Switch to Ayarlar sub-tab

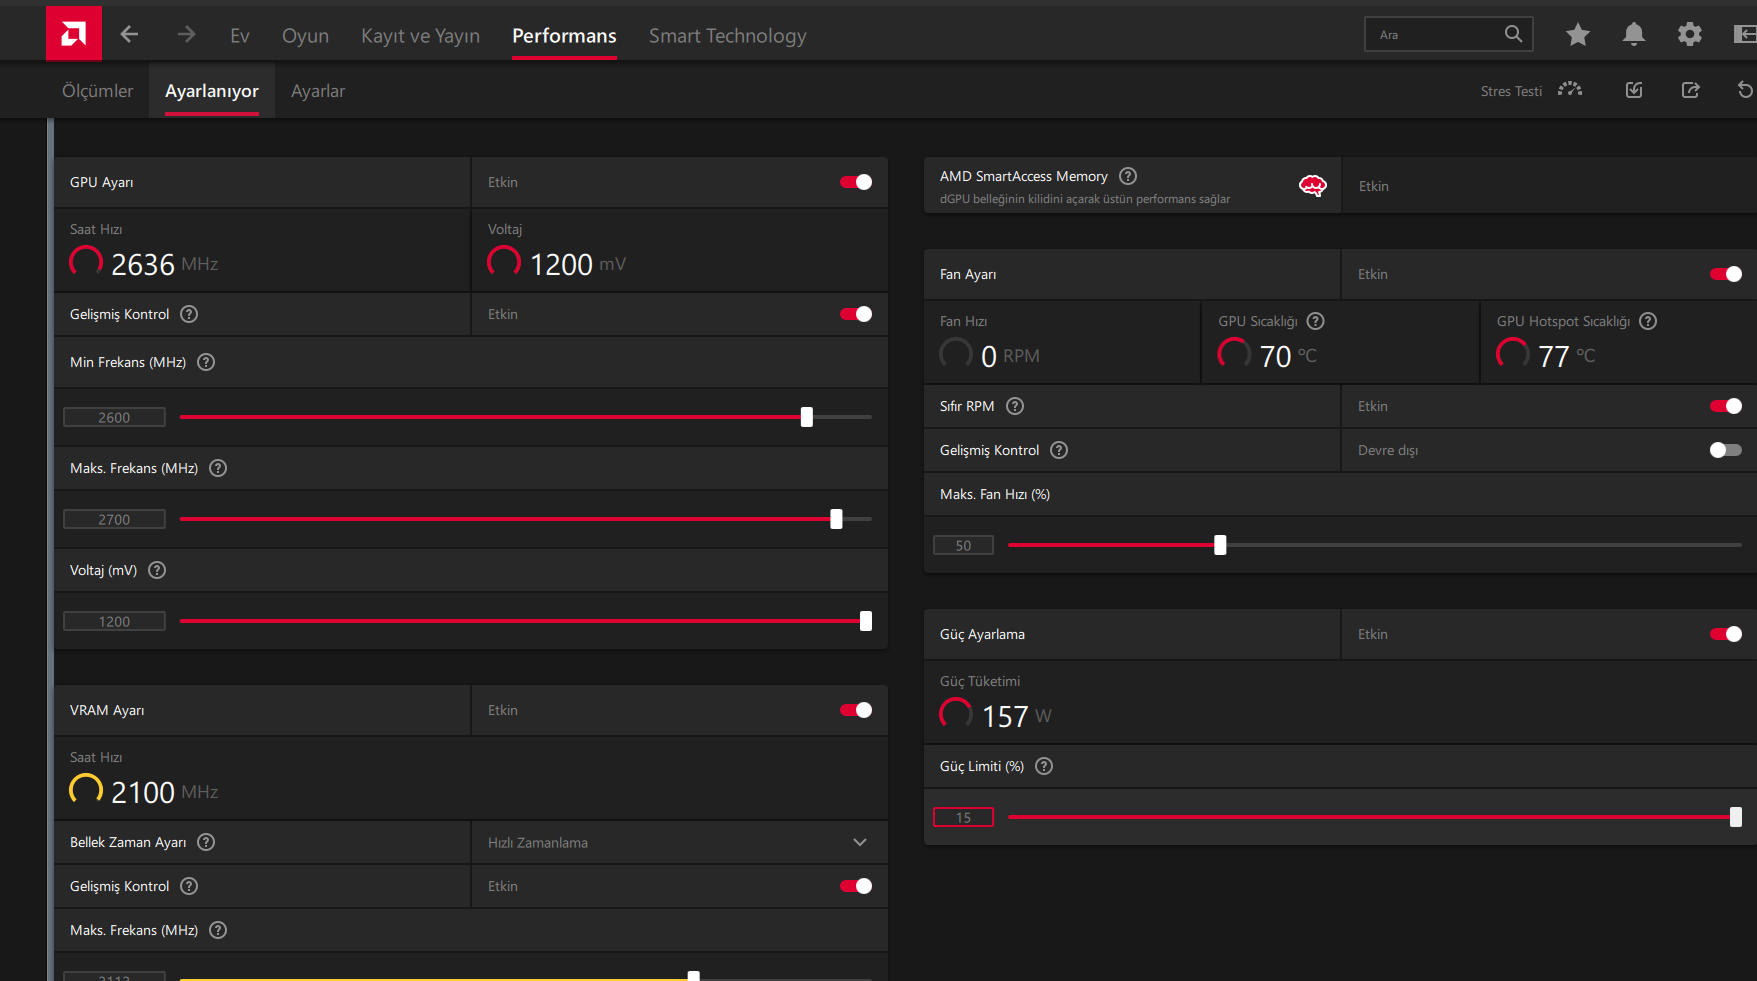pyautogui.click(x=318, y=91)
